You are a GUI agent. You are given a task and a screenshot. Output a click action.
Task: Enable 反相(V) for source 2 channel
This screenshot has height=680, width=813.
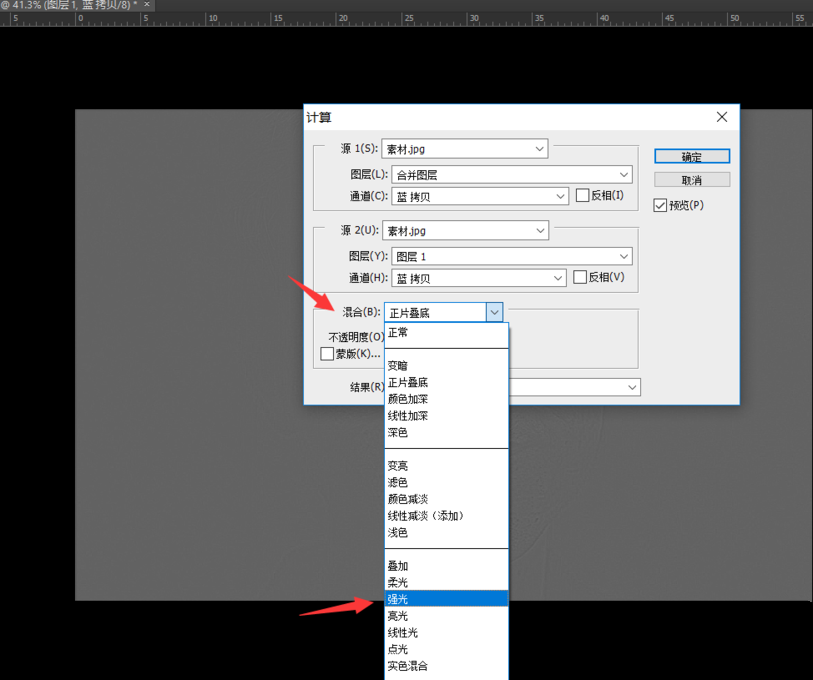(x=579, y=278)
